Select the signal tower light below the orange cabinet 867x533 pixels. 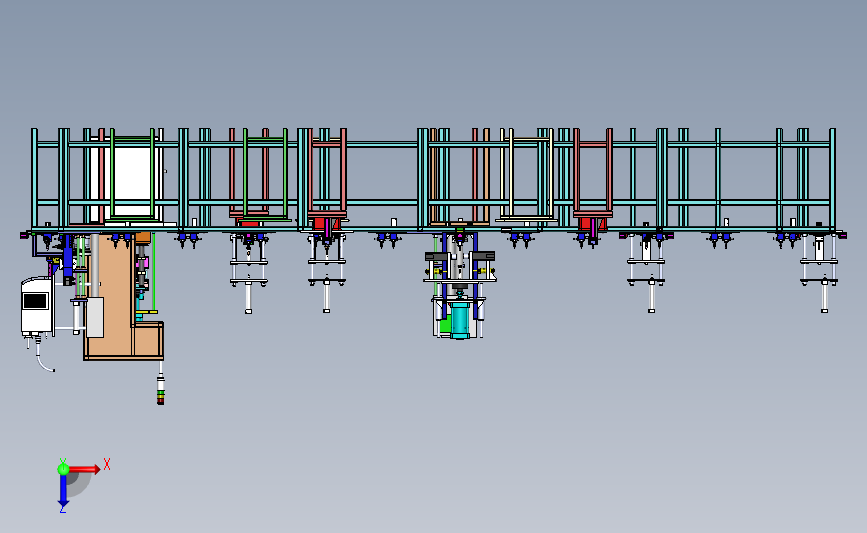click(x=160, y=389)
